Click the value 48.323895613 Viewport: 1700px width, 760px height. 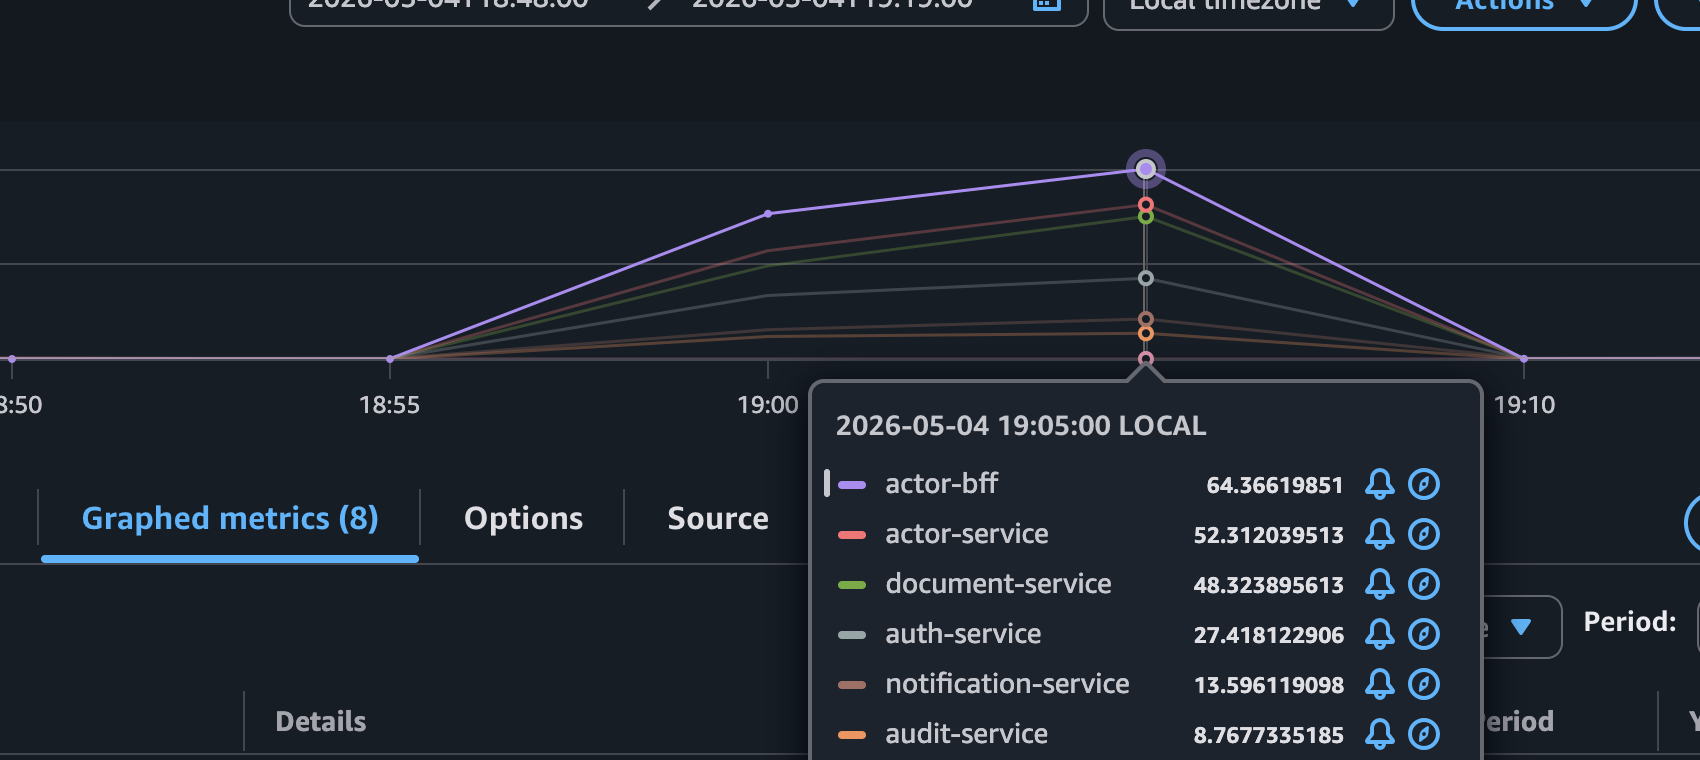[x=1268, y=585]
